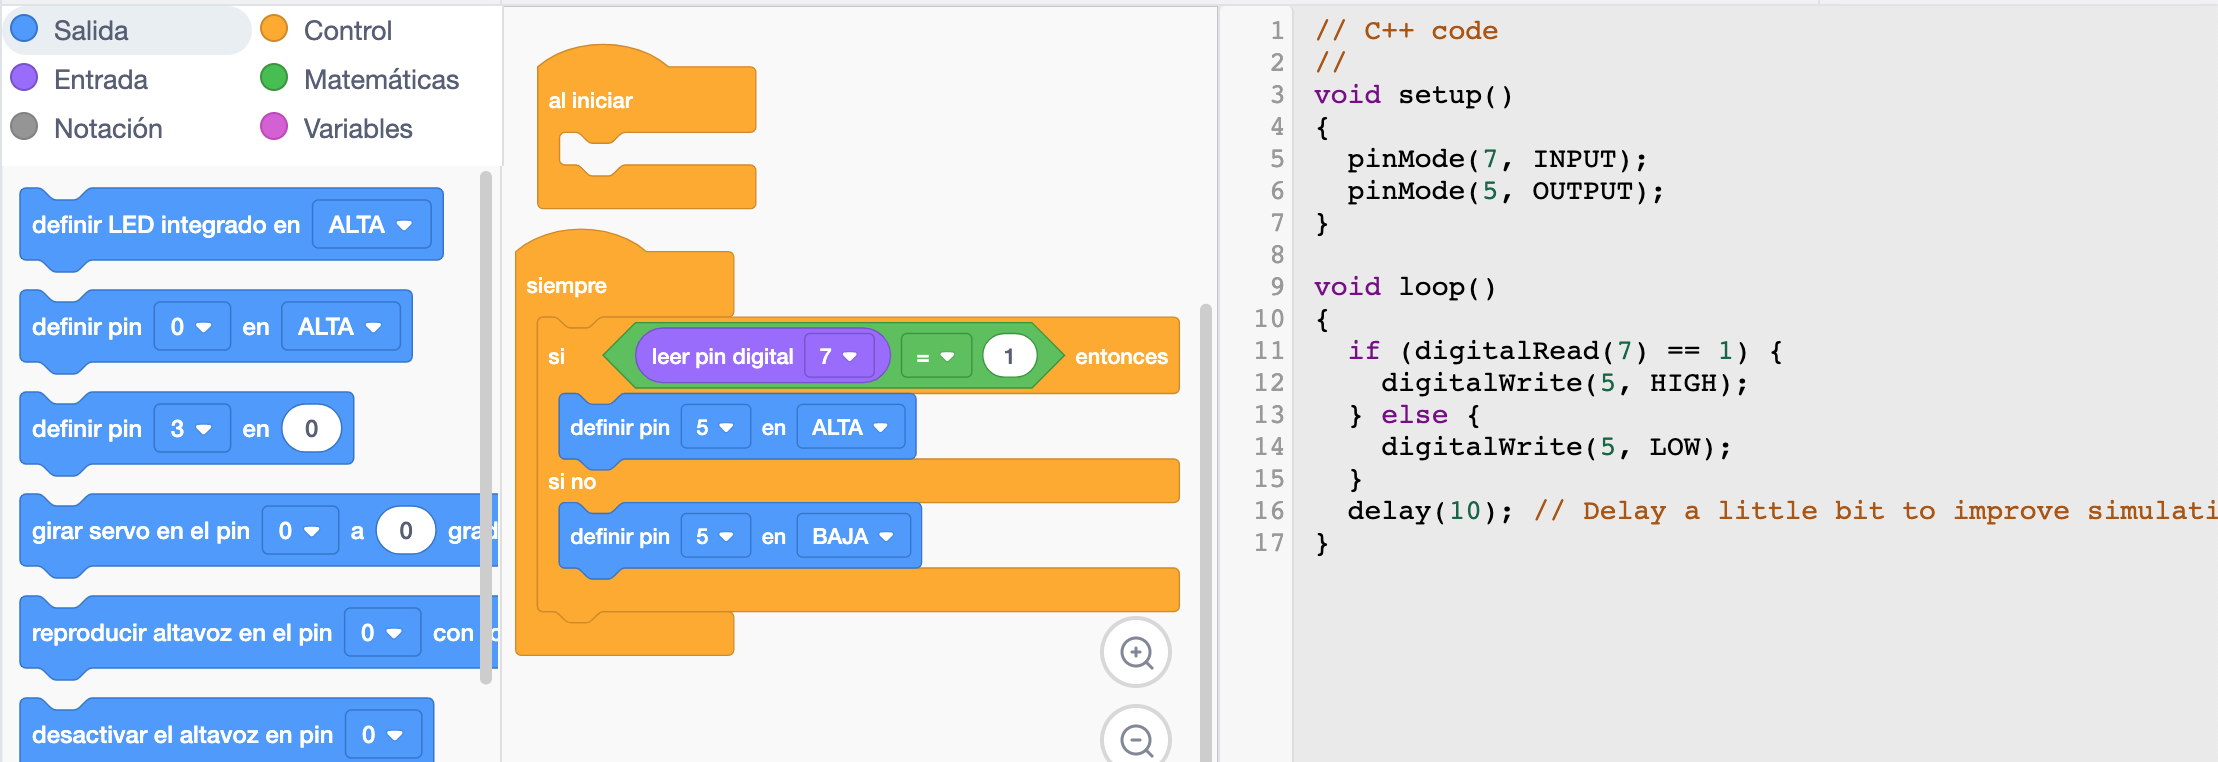Open pin 7 dropdown in leer pin digital
The width and height of the screenshot is (2218, 762).
click(838, 357)
